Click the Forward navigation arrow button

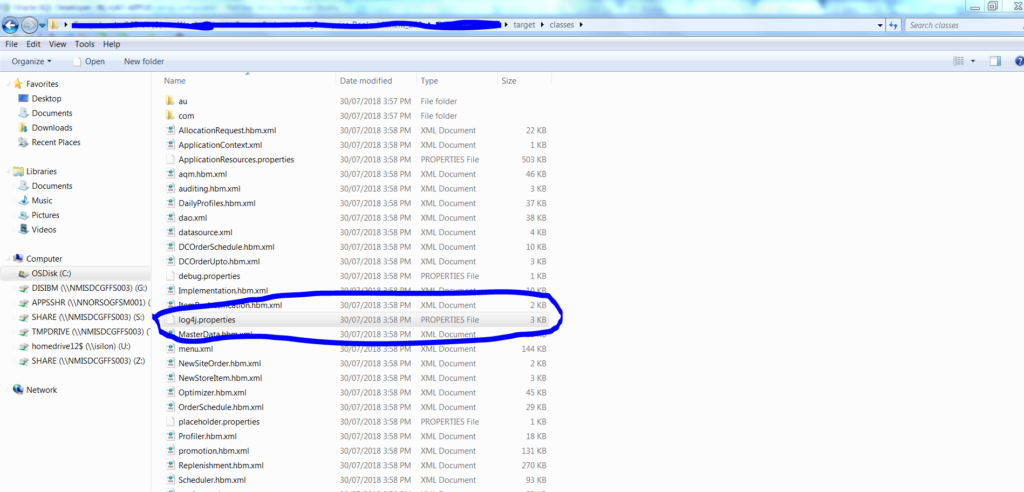pyautogui.click(x=29, y=25)
